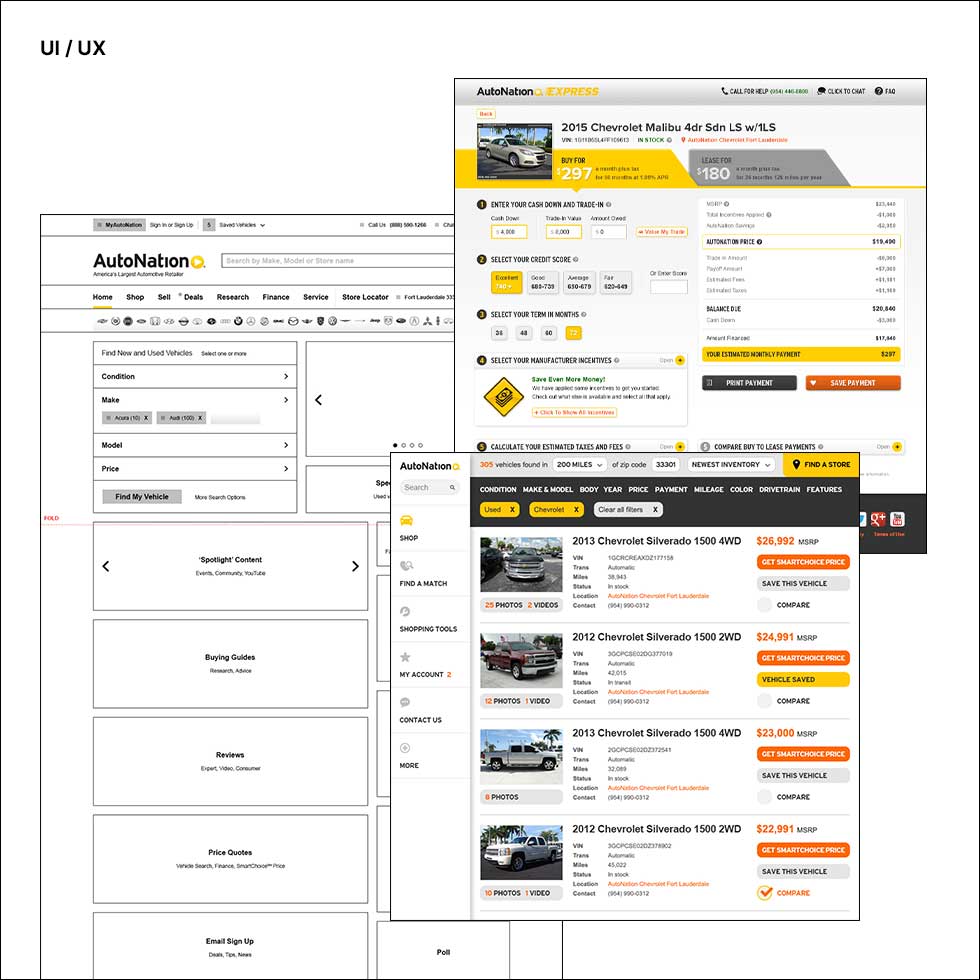Open Contact Us chat bubble icon

tap(405, 702)
